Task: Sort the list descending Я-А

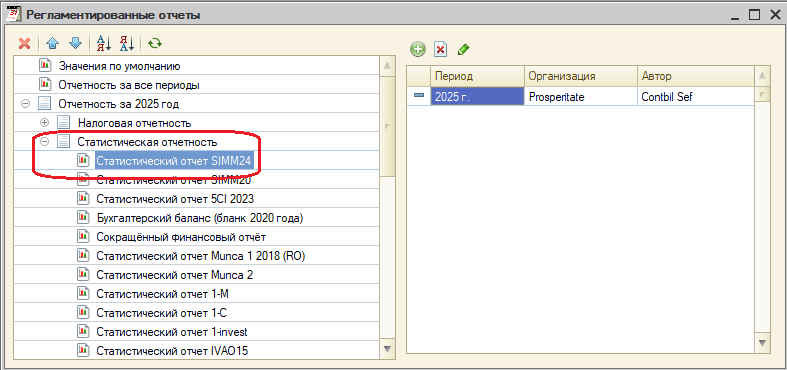Action: (x=127, y=44)
